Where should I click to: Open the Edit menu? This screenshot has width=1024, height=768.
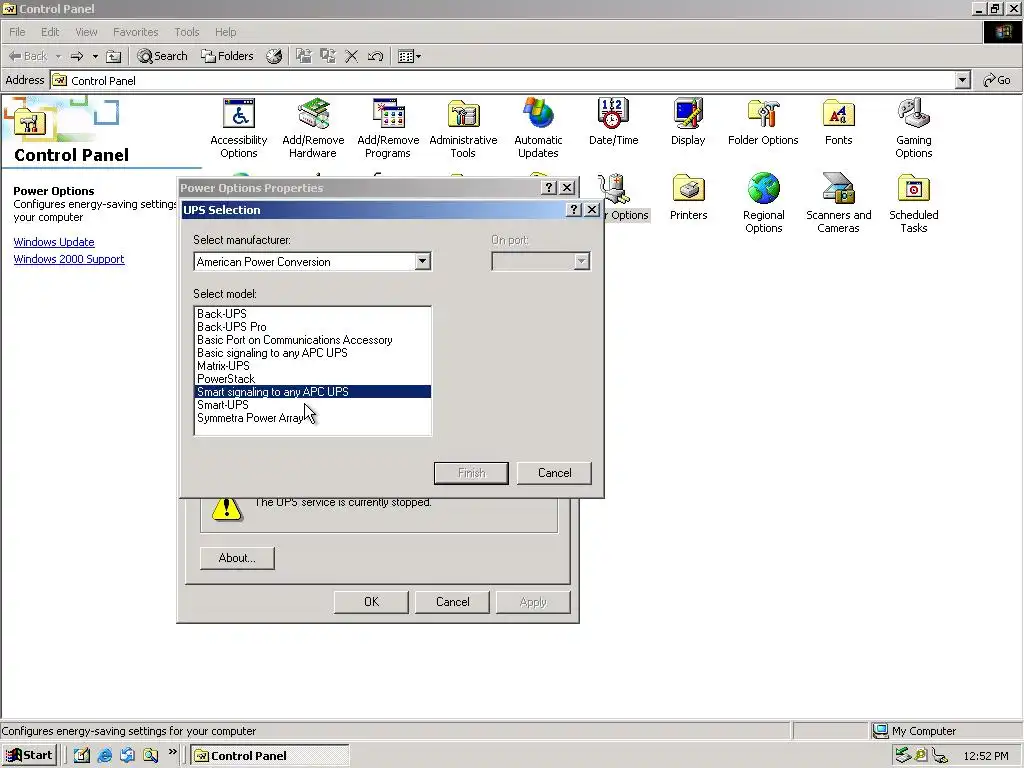coord(50,32)
